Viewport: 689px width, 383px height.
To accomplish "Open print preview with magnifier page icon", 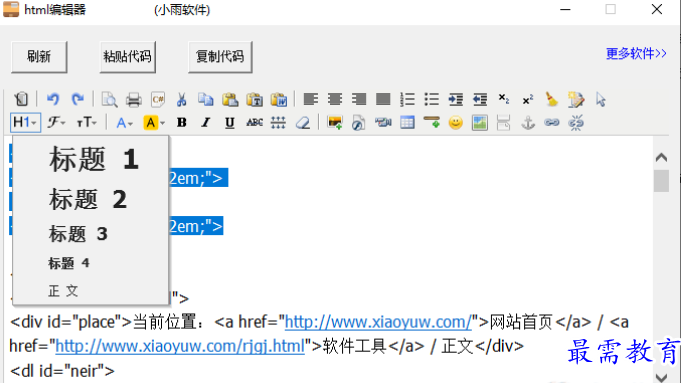I will pyautogui.click(x=109, y=100).
